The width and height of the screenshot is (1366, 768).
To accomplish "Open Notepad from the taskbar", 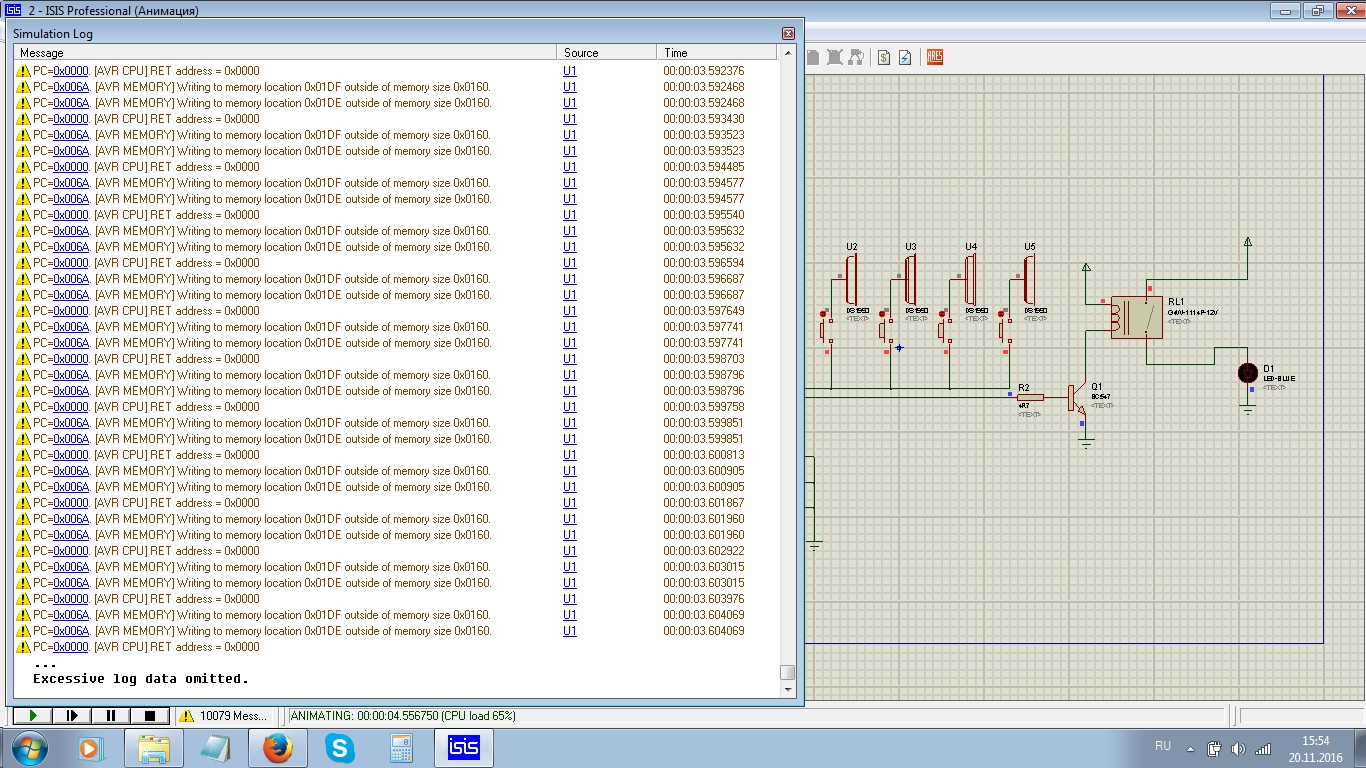I will (x=215, y=748).
